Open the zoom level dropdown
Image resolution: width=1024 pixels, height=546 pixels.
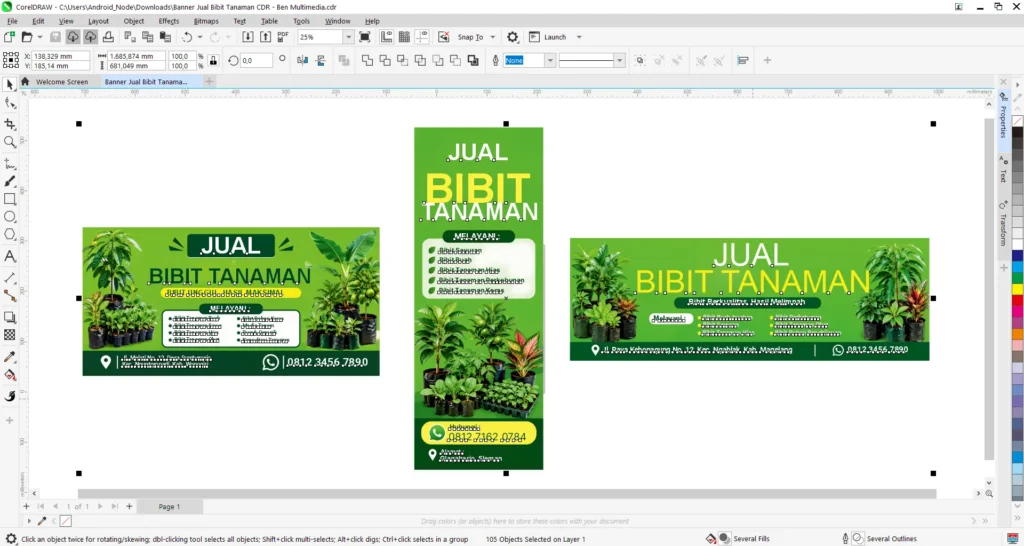[x=349, y=37]
